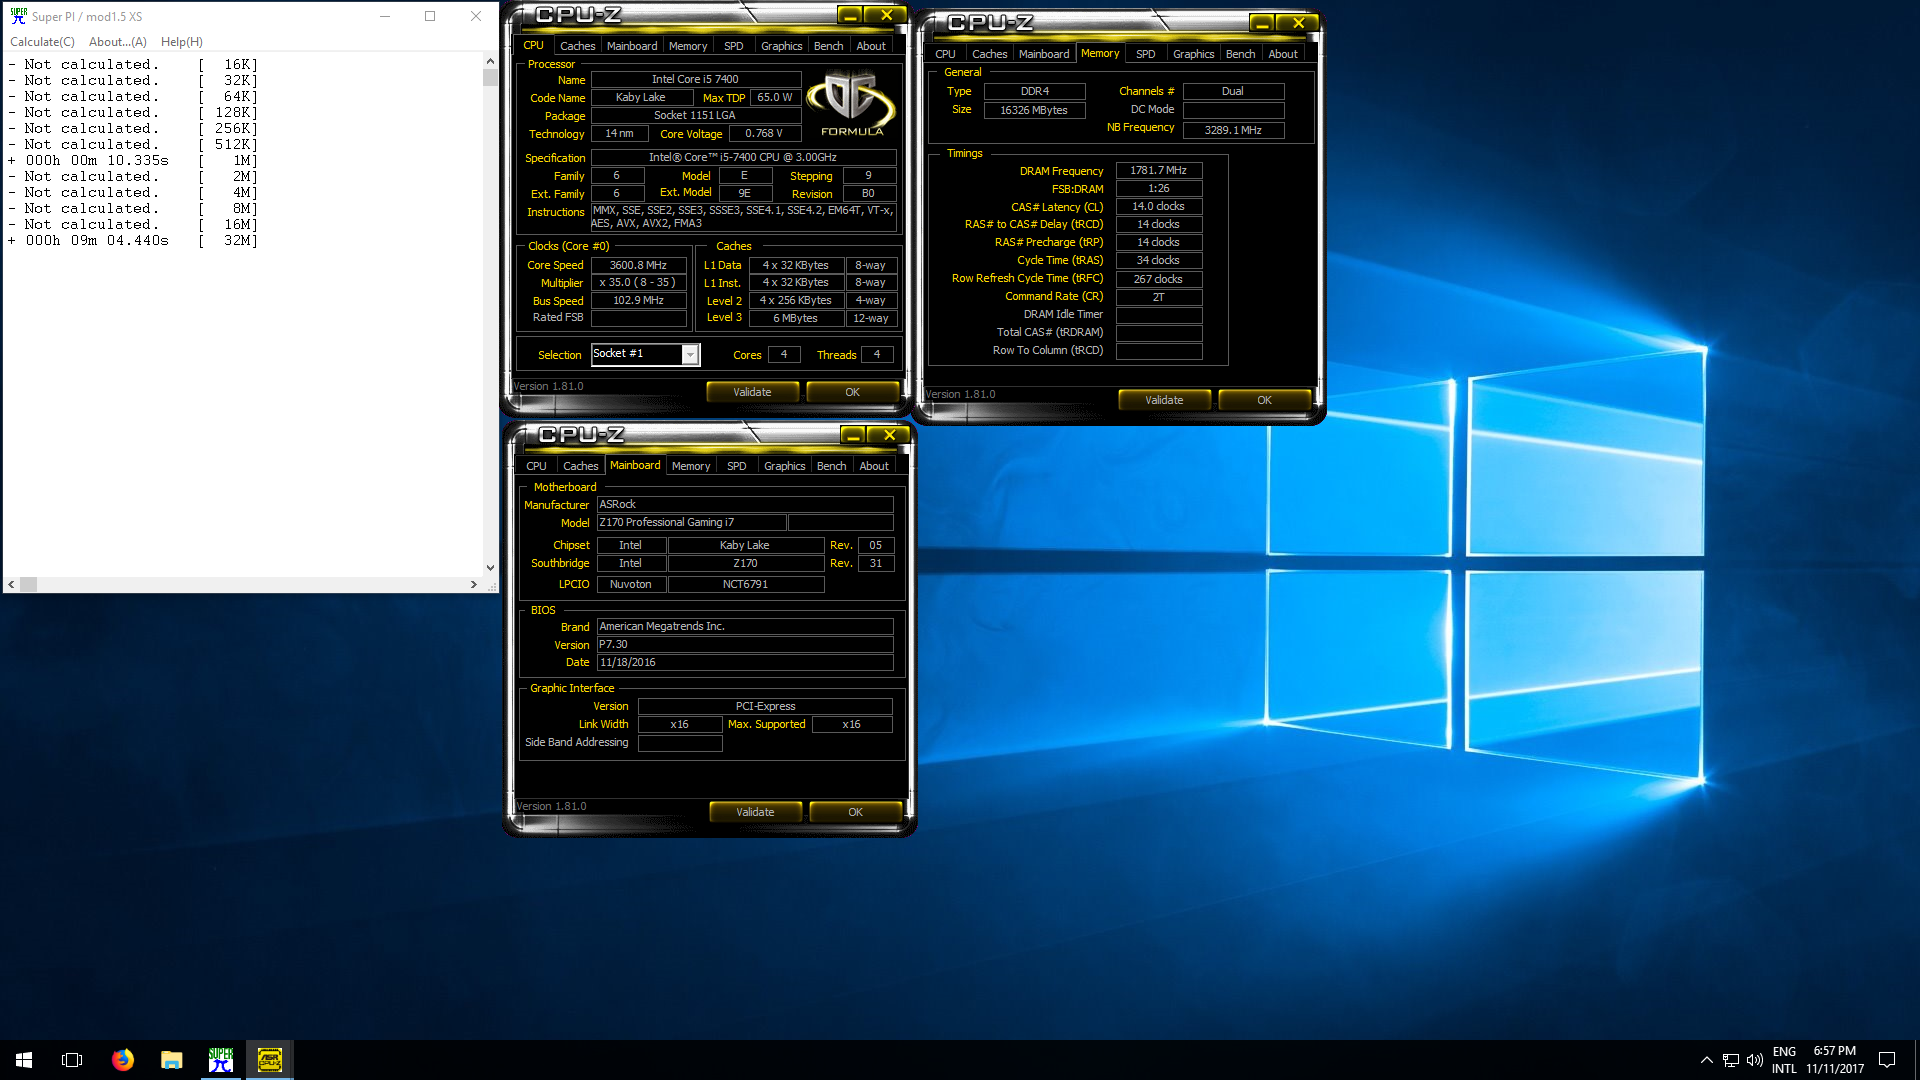Click the ENG INTL language indicator
Screen dimensions: 1920x1080
click(1784, 1060)
